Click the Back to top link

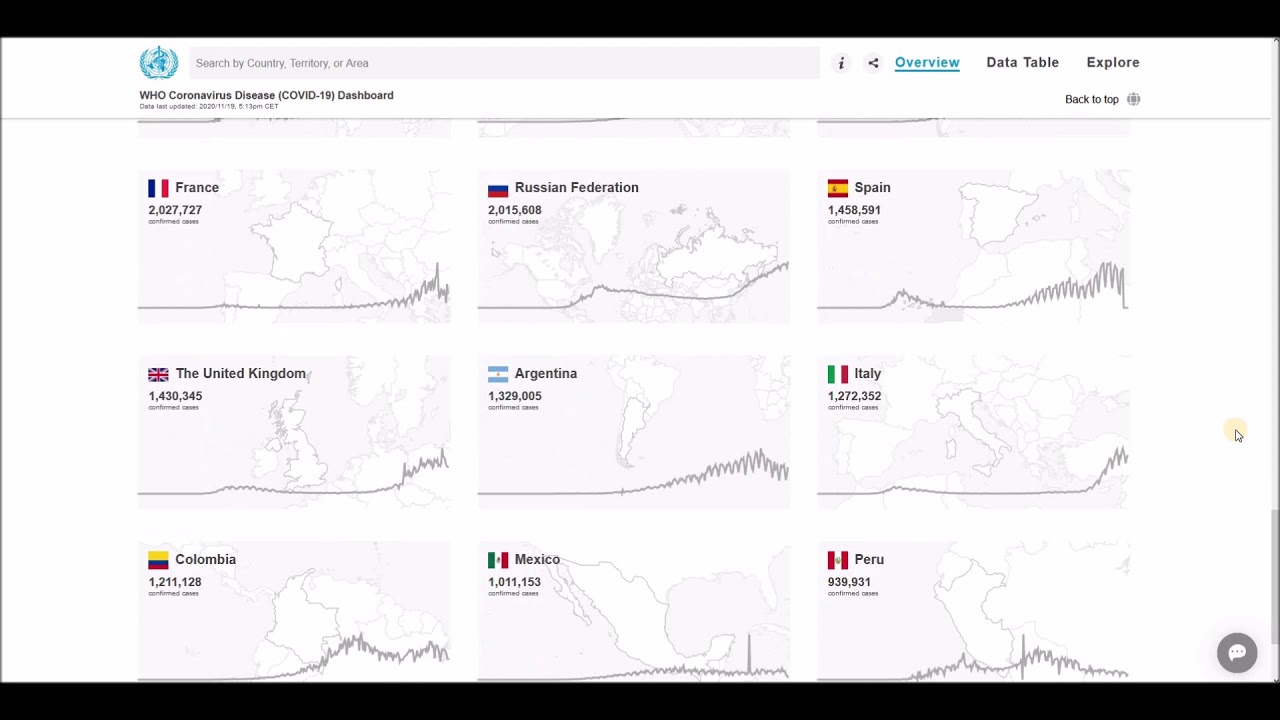point(1091,99)
